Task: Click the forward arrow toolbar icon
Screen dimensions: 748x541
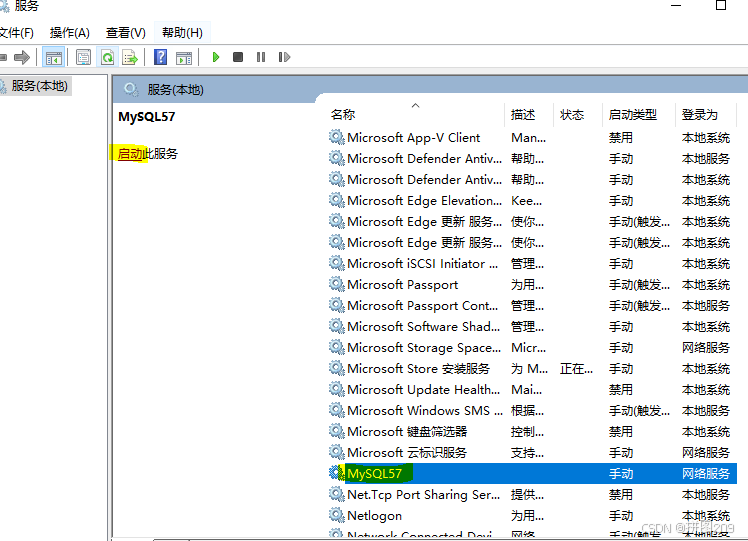Action: coord(22,58)
